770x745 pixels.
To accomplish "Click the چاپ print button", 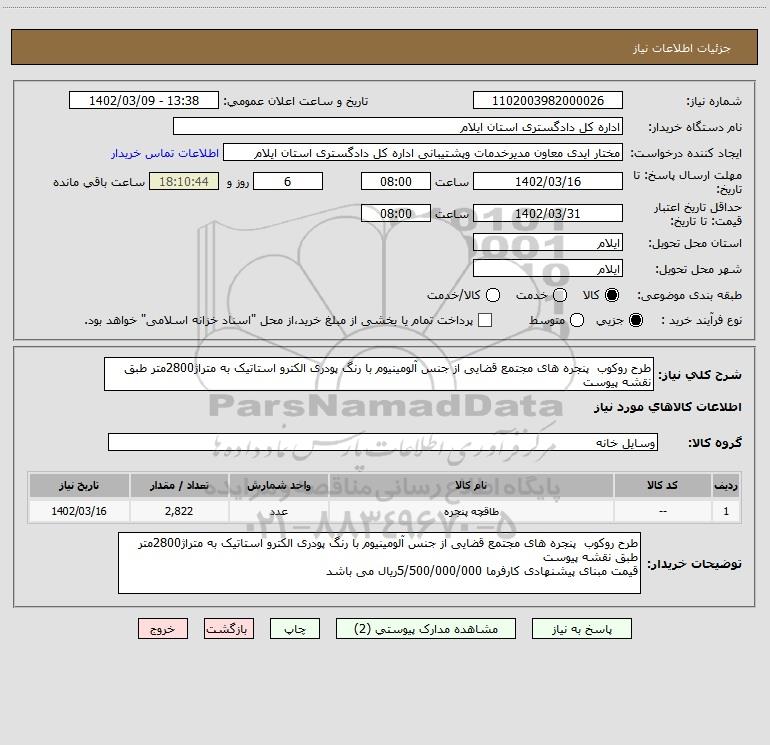I will point(295,629).
